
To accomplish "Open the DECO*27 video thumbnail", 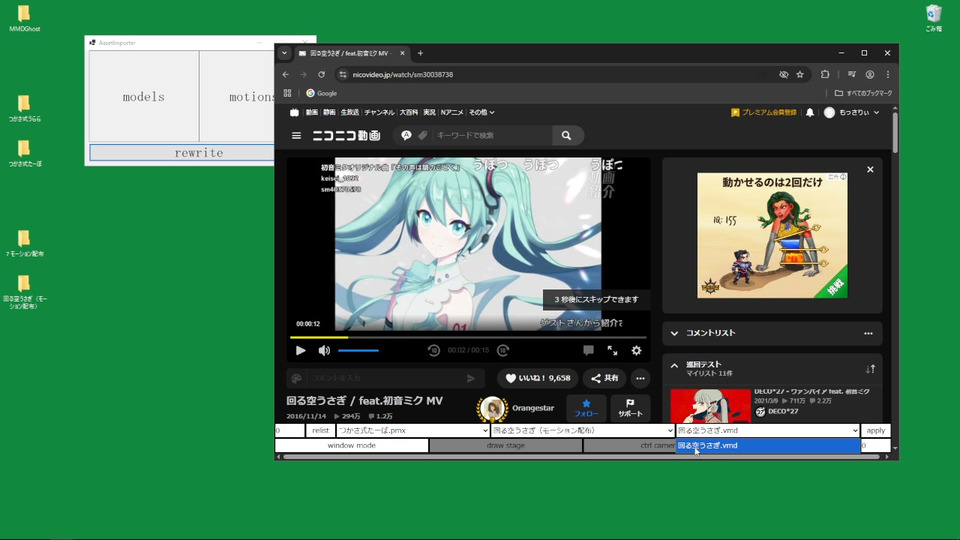I will tap(710, 405).
